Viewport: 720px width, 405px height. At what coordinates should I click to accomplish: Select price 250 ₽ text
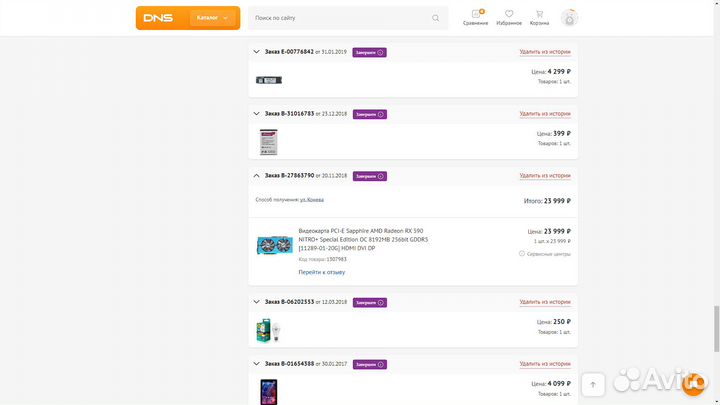pos(562,322)
